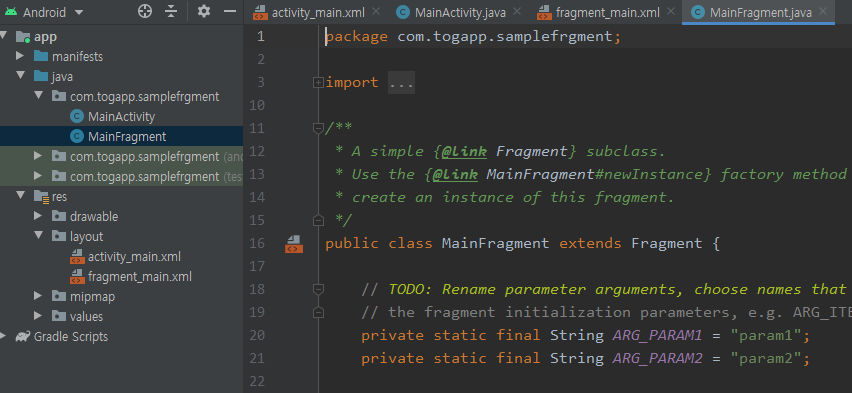Click the layout folder icon

59,236
